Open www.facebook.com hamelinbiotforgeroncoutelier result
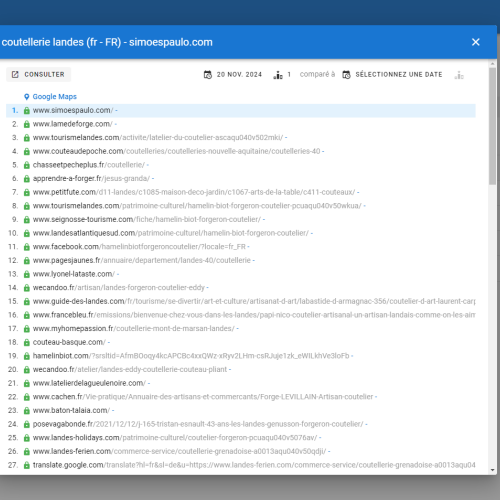The height and width of the screenshot is (500, 500). (139, 247)
